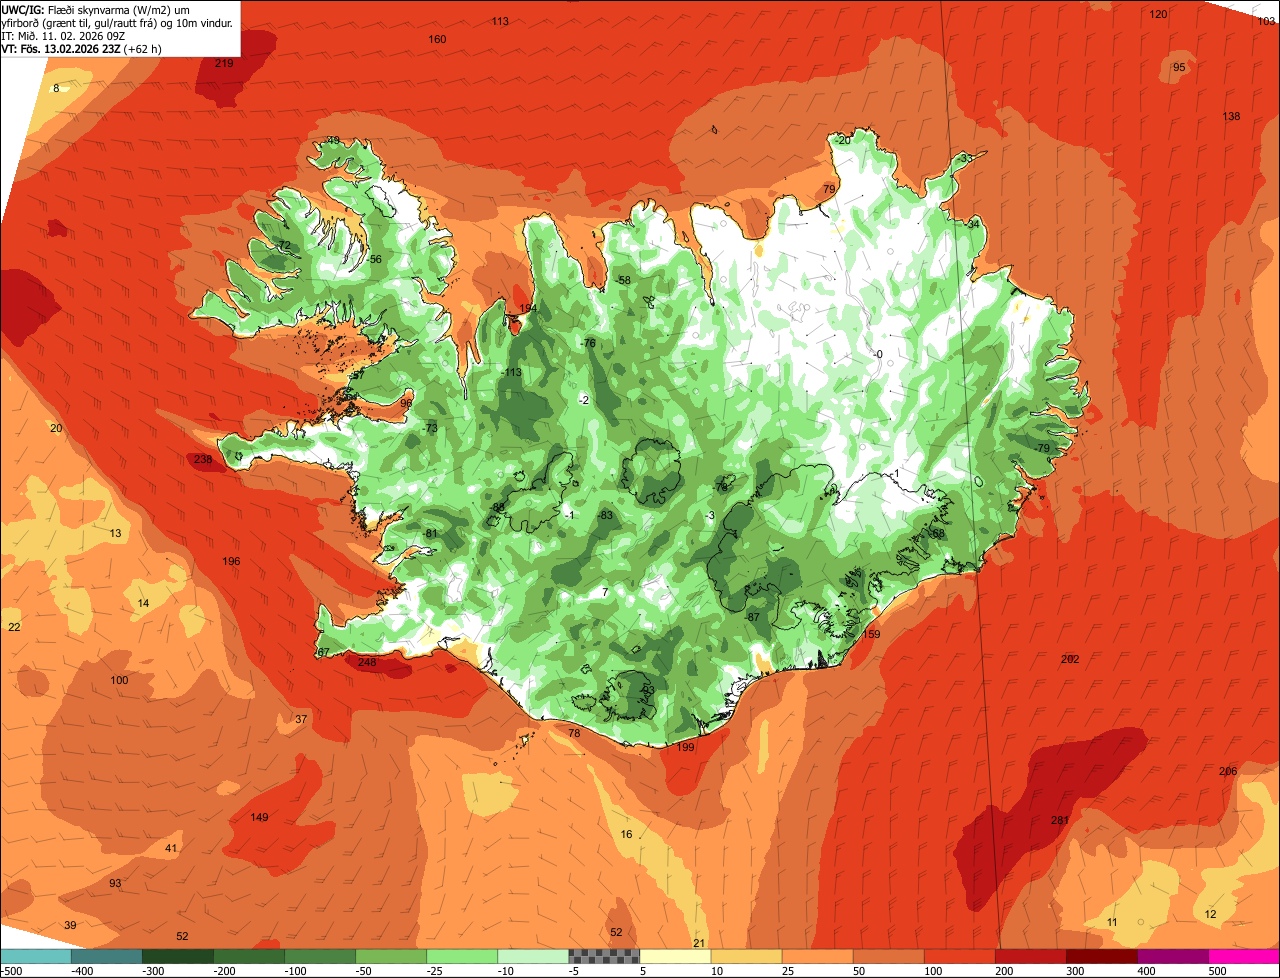
Task: Select the light green -25 to -10 legend segment
Action: [462, 956]
